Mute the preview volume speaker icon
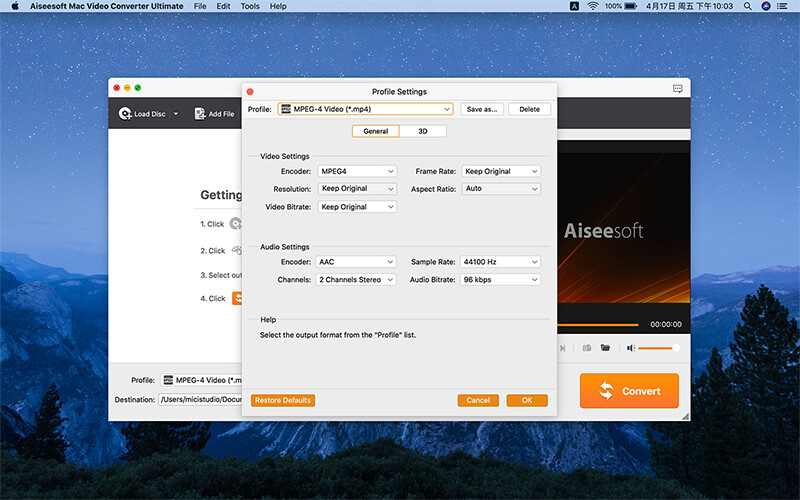This screenshot has height=500, width=800. point(631,348)
